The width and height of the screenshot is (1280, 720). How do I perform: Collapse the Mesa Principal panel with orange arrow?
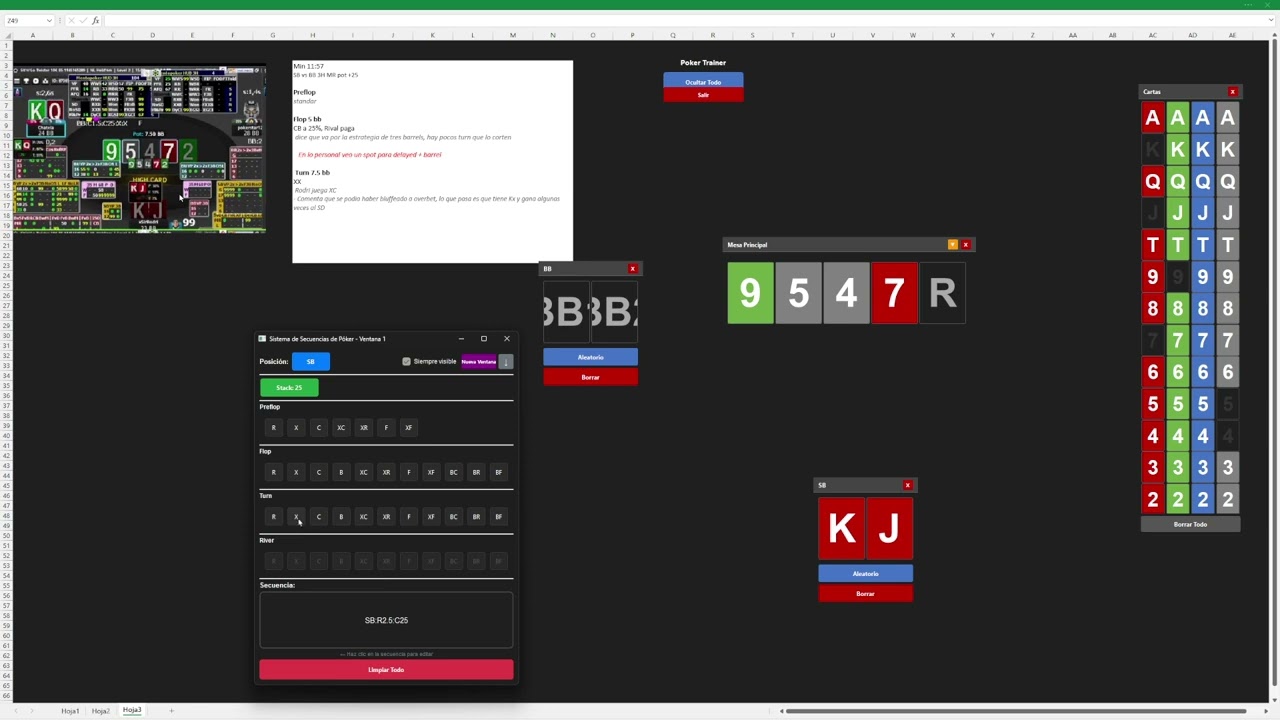tap(952, 245)
